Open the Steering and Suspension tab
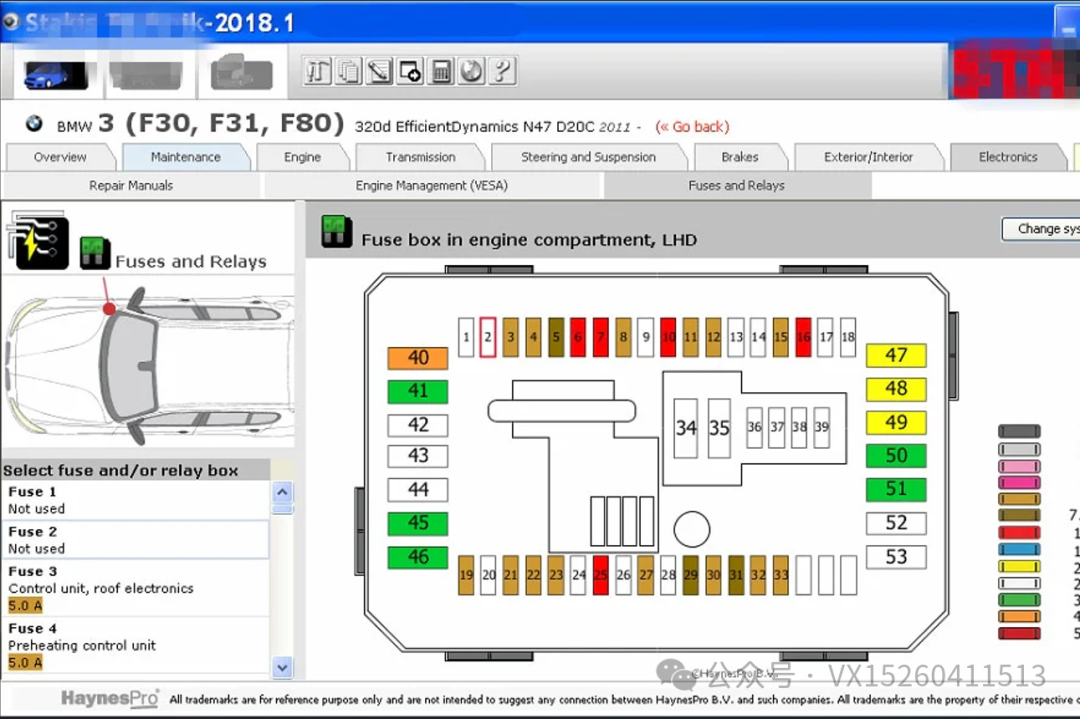This screenshot has width=1080, height=719. (588, 157)
